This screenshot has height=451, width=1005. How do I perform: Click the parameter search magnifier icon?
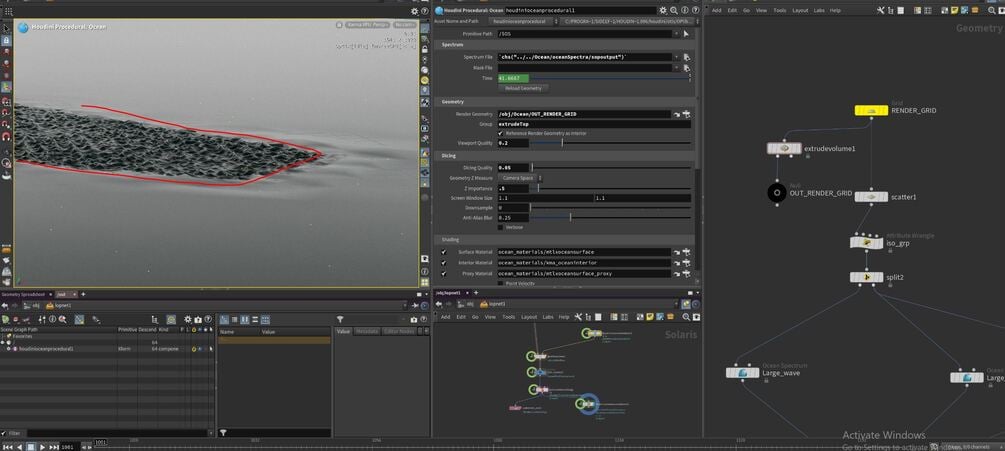click(672, 10)
